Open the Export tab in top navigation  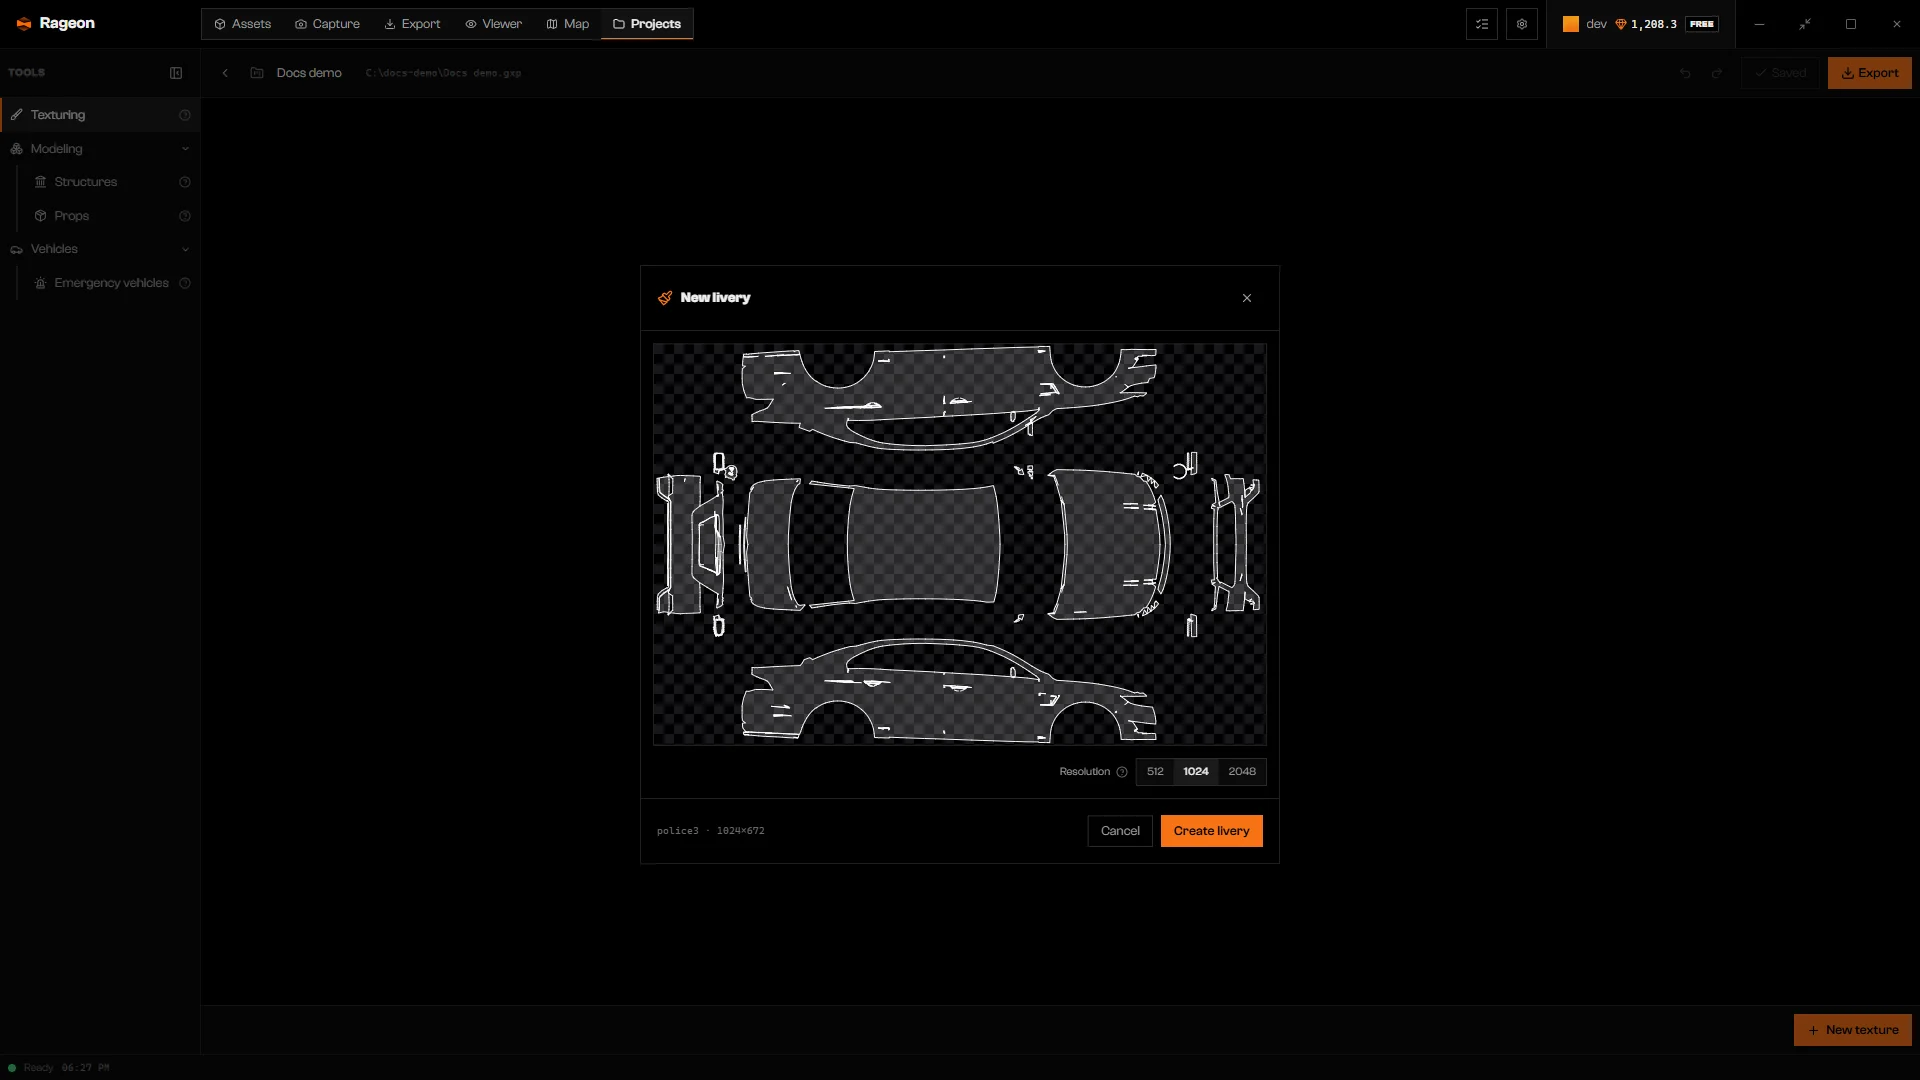412,24
